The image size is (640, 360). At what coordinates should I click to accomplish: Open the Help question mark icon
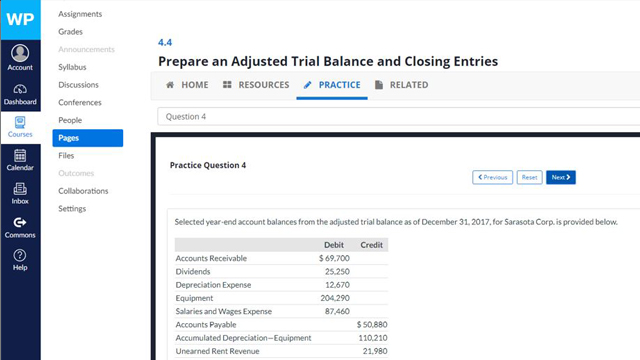click(20, 256)
